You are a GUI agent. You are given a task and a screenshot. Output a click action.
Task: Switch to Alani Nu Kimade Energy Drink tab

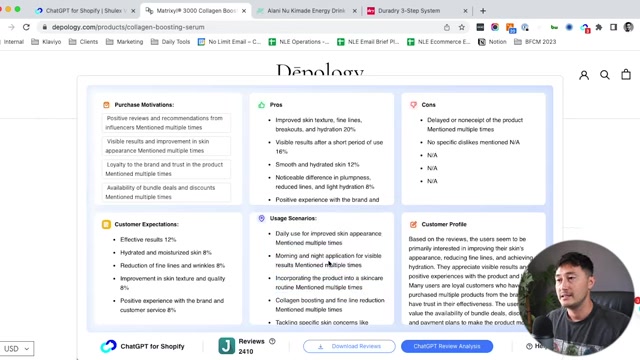point(306,11)
